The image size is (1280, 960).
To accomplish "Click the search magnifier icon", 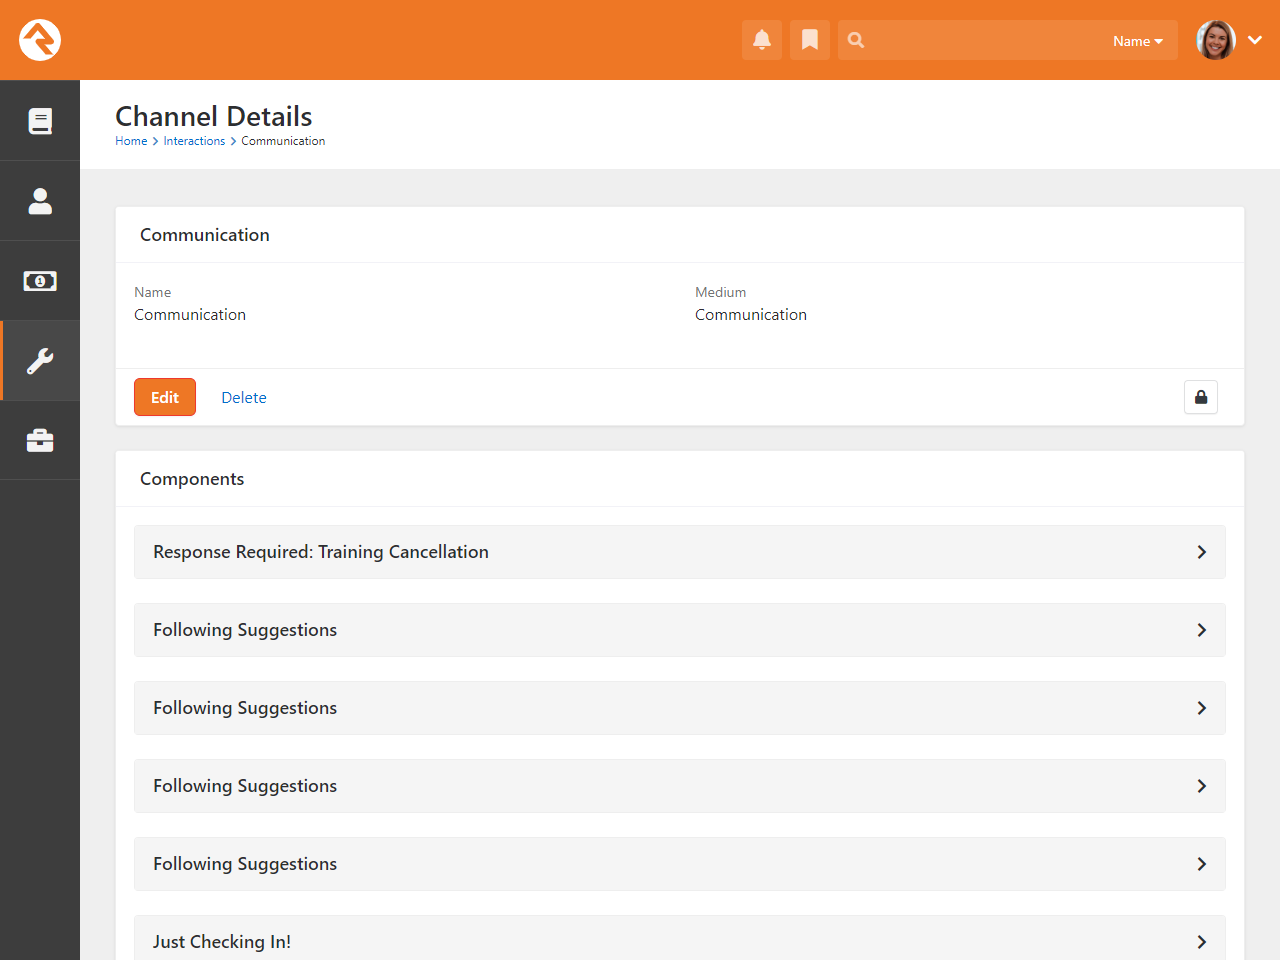I will point(856,40).
